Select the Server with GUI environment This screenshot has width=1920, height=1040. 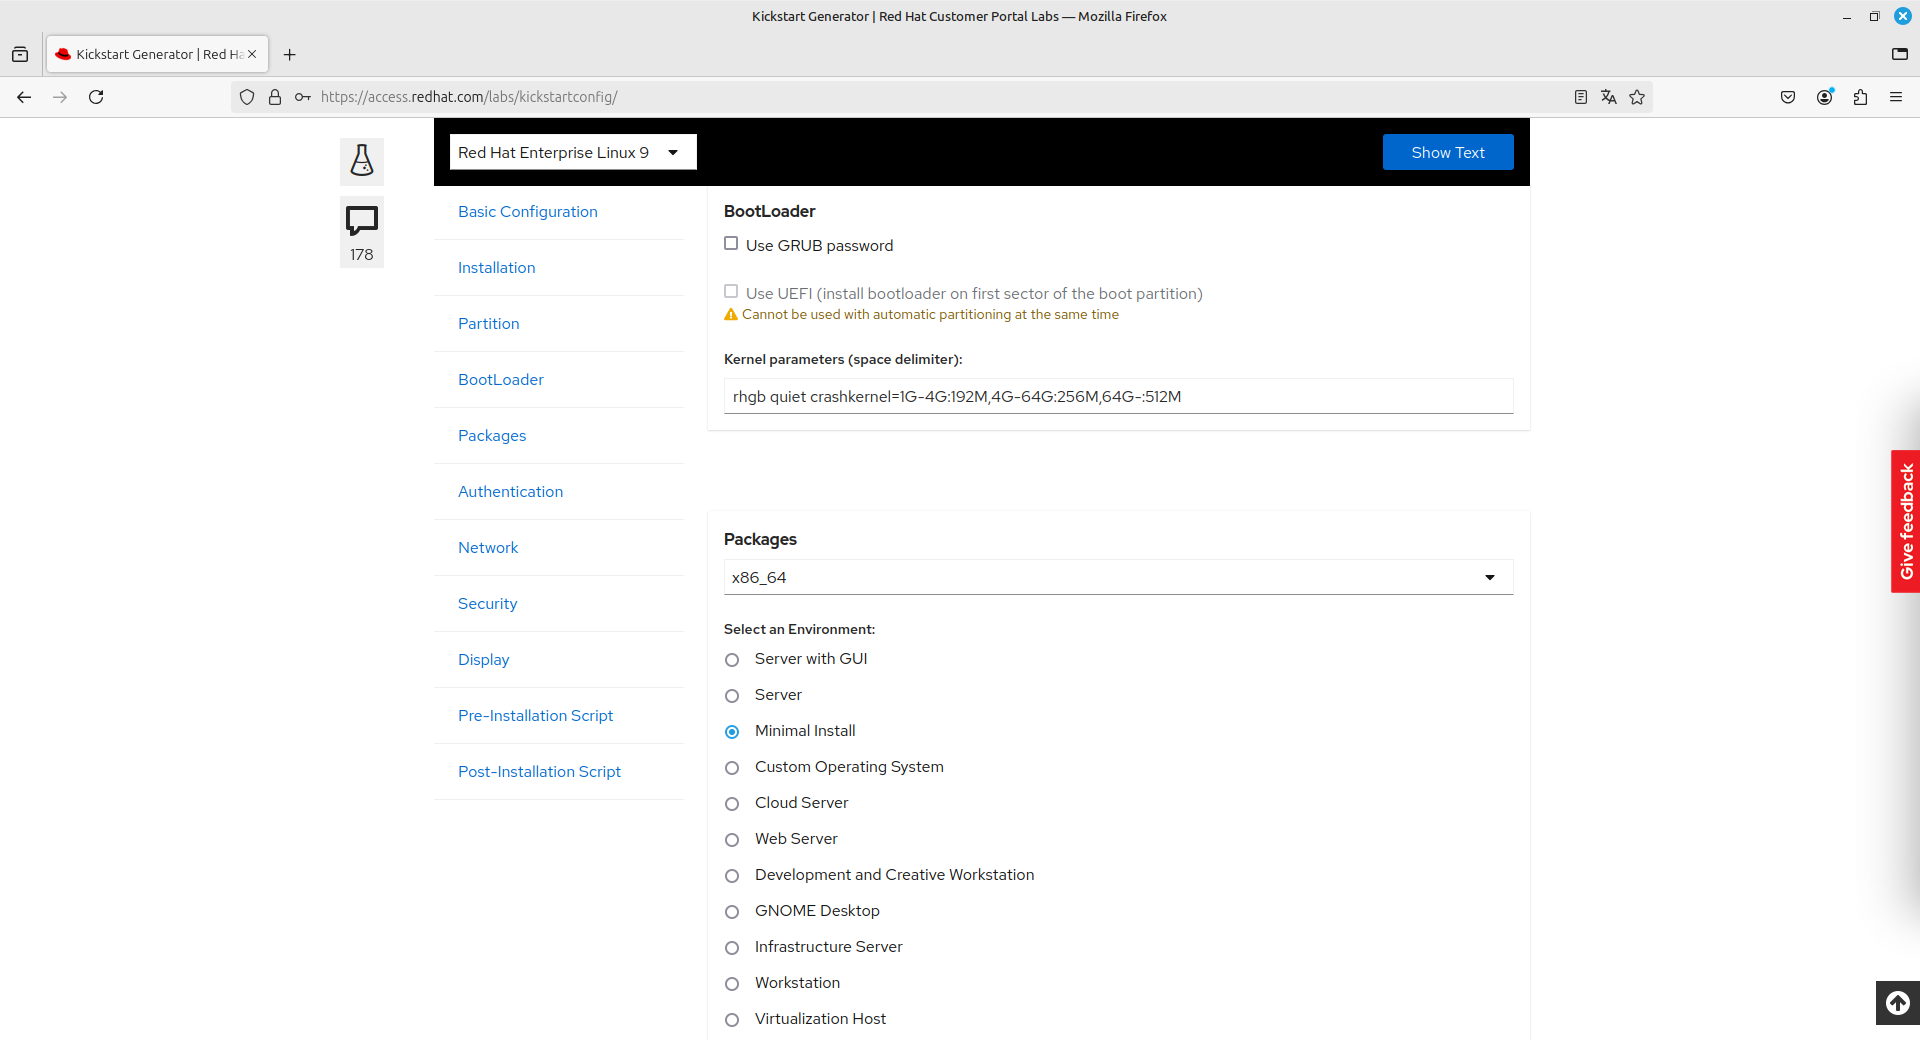[x=732, y=660]
